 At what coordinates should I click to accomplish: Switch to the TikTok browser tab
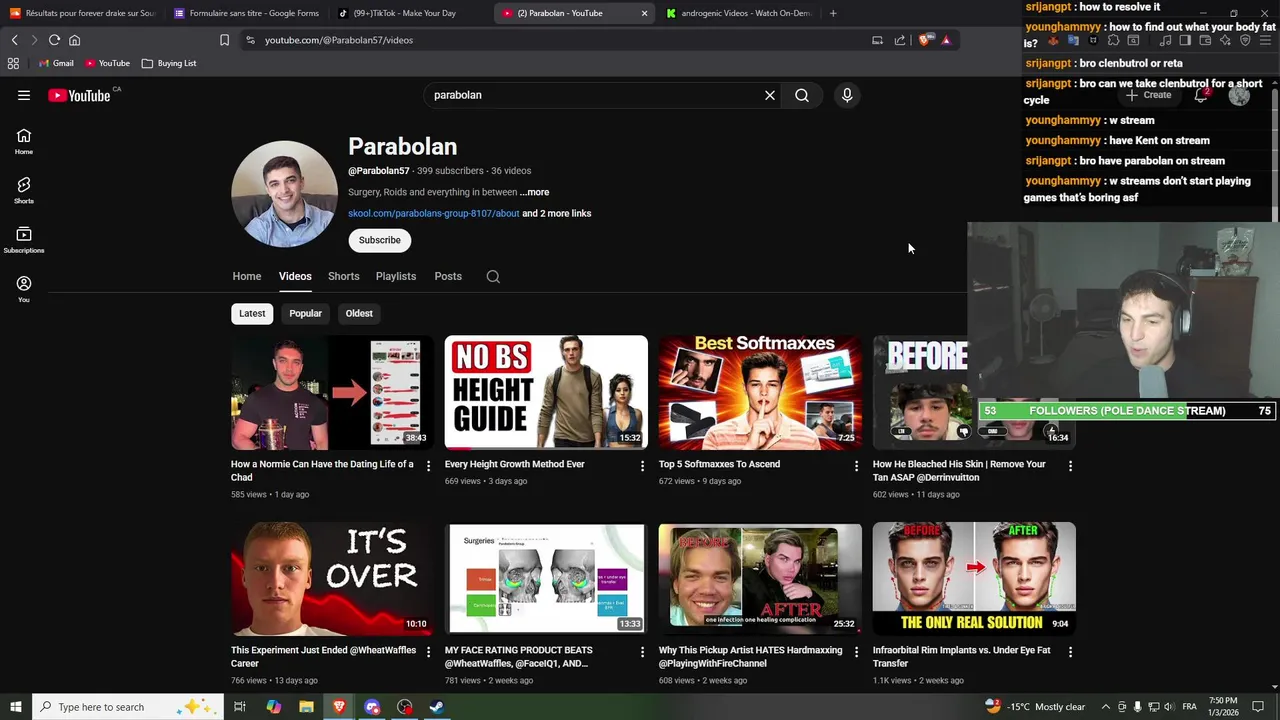coord(410,13)
